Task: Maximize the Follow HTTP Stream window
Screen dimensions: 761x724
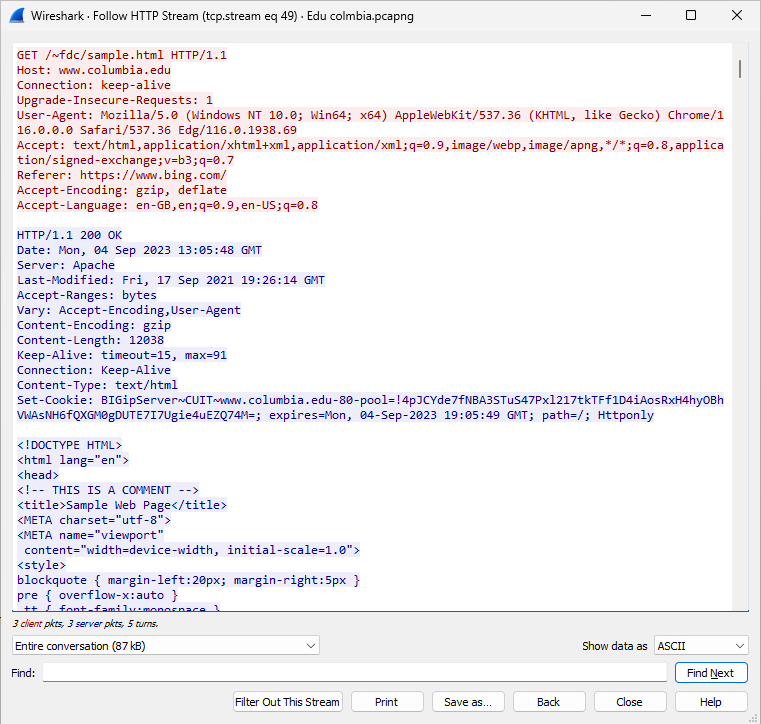Action: (x=691, y=16)
